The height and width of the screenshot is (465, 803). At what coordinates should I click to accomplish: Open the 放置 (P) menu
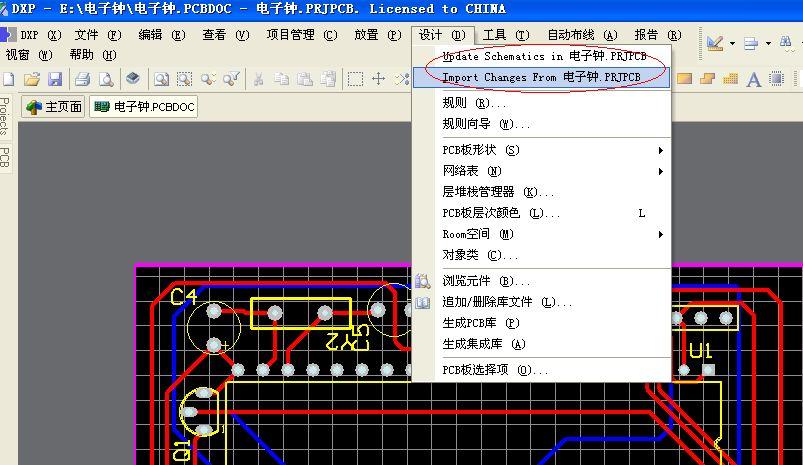pos(378,35)
